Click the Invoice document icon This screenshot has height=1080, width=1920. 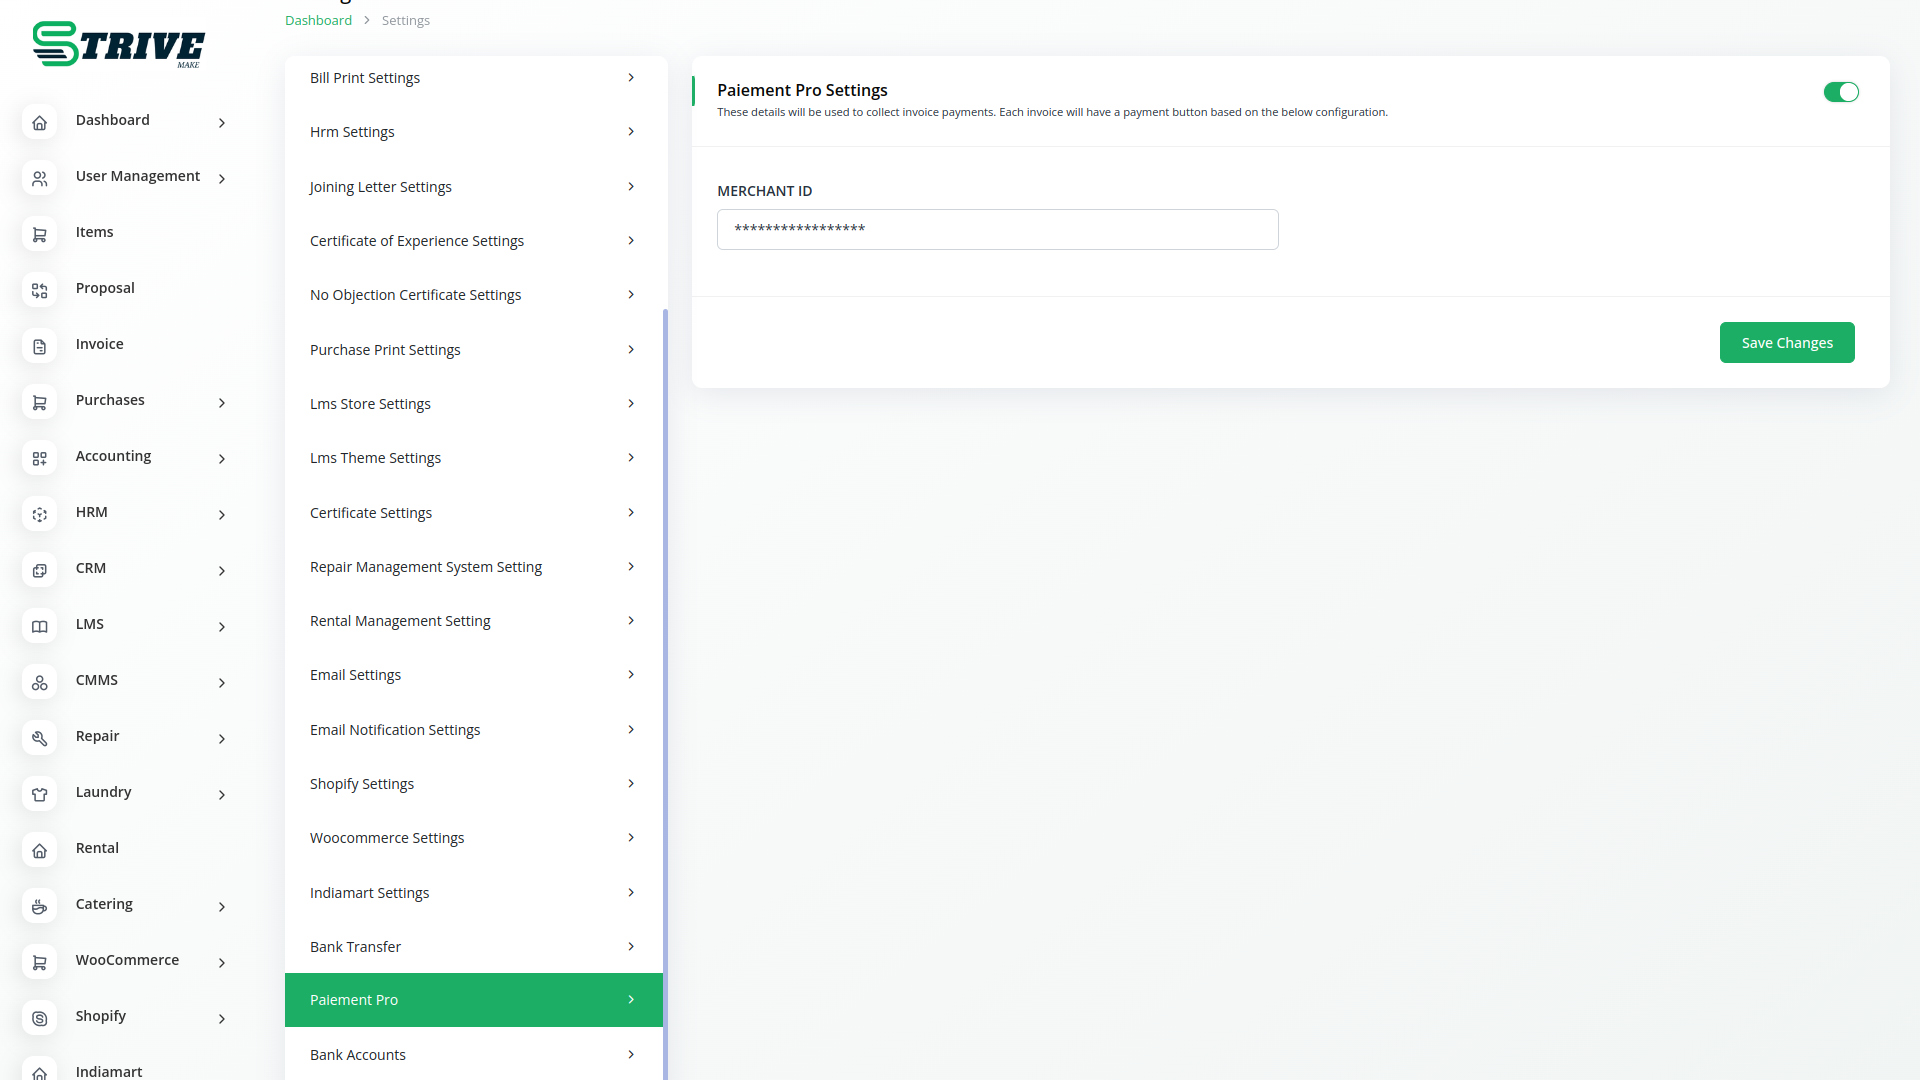point(39,347)
